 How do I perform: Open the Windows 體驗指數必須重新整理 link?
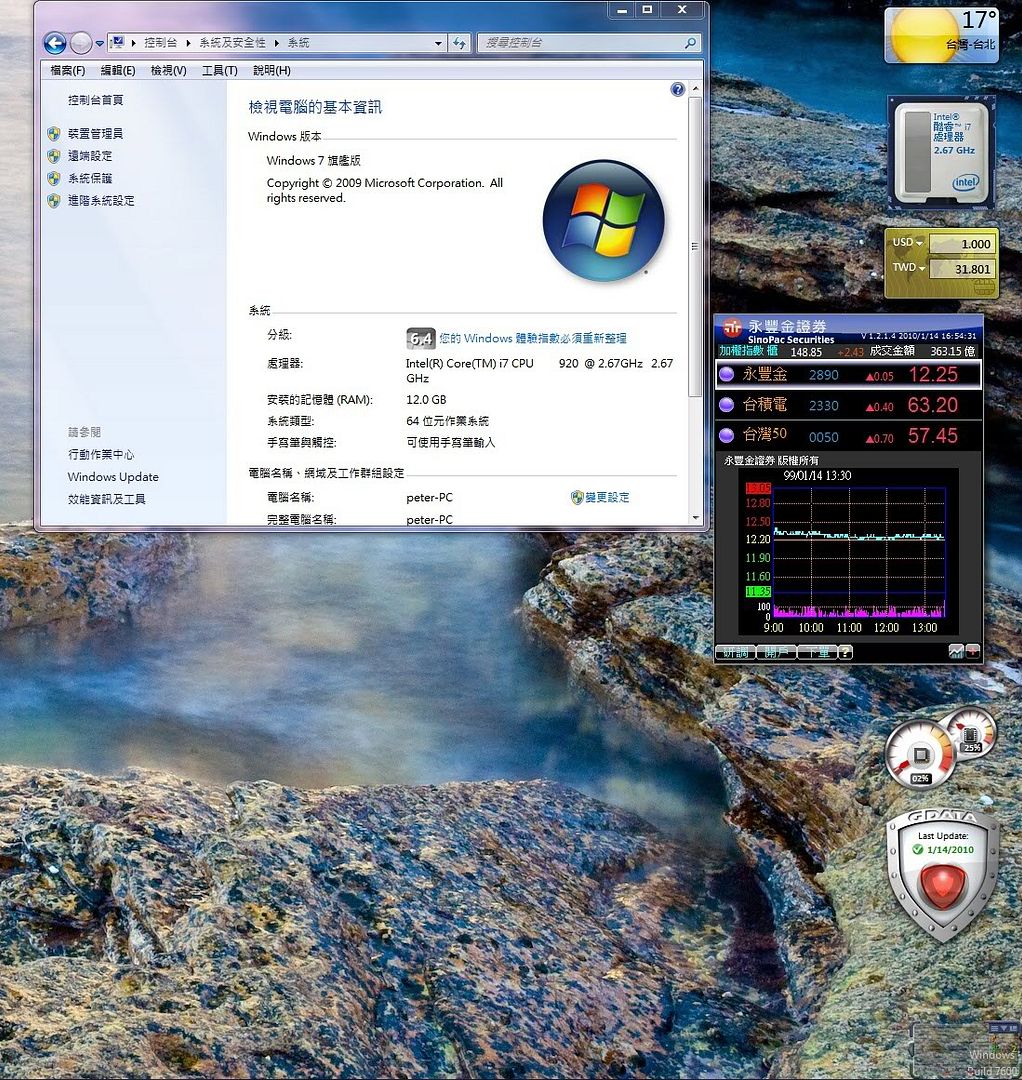tap(533, 338)
